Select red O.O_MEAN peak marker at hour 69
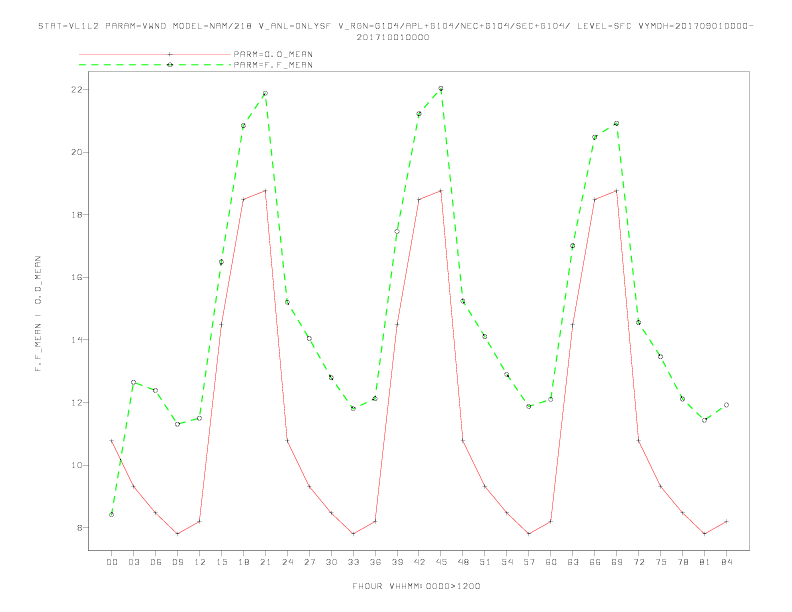Viewport: 792px width, 612px height. [x=616, y=190]
